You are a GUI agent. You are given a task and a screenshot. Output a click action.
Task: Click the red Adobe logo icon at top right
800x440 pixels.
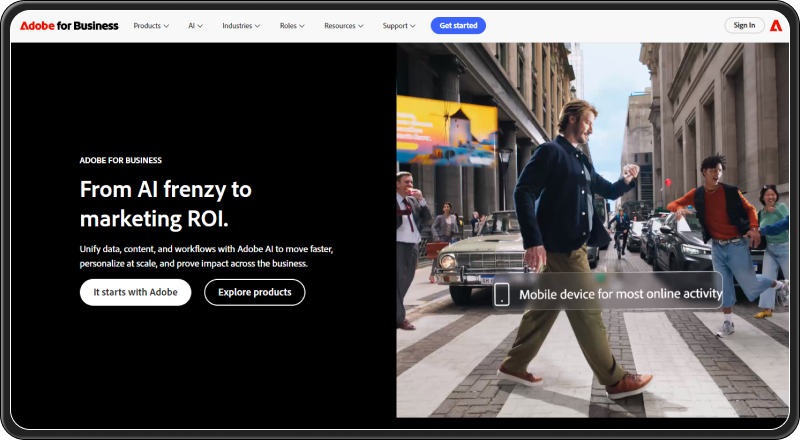pos(775,25)
